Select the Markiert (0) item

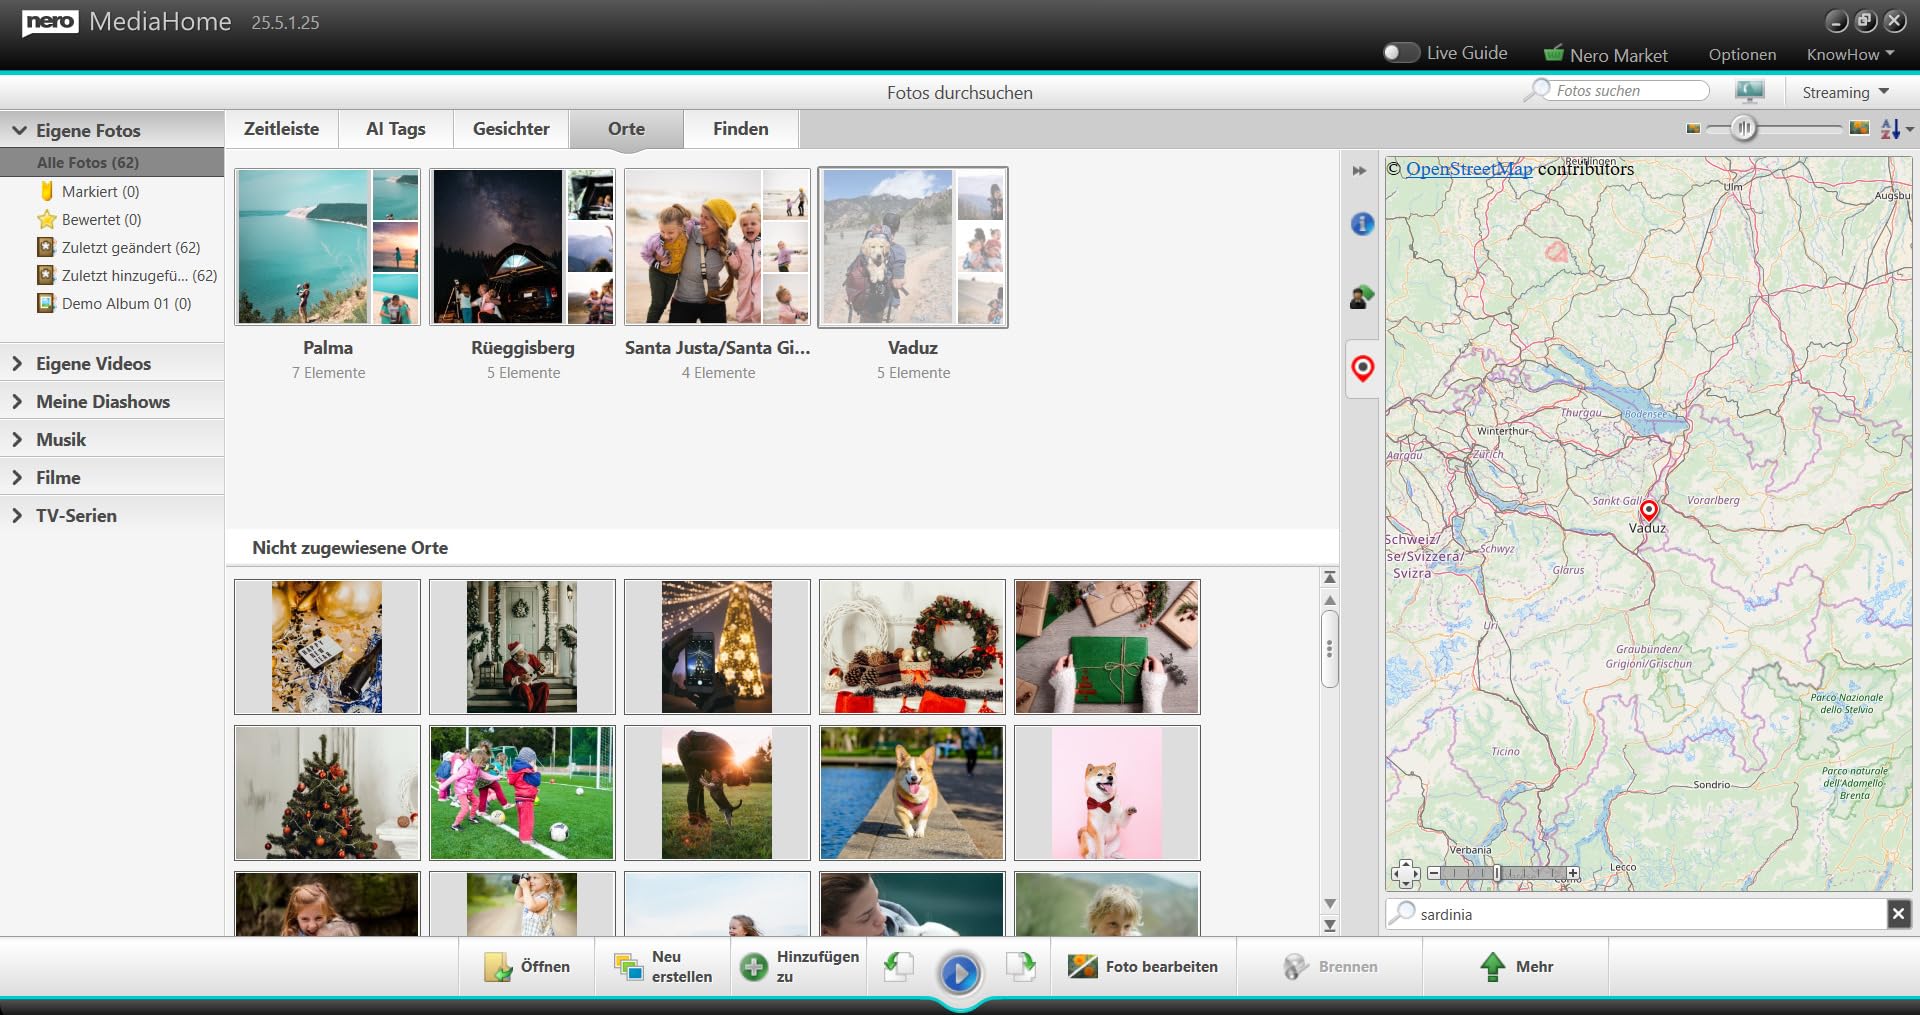[x=100, y=191]
